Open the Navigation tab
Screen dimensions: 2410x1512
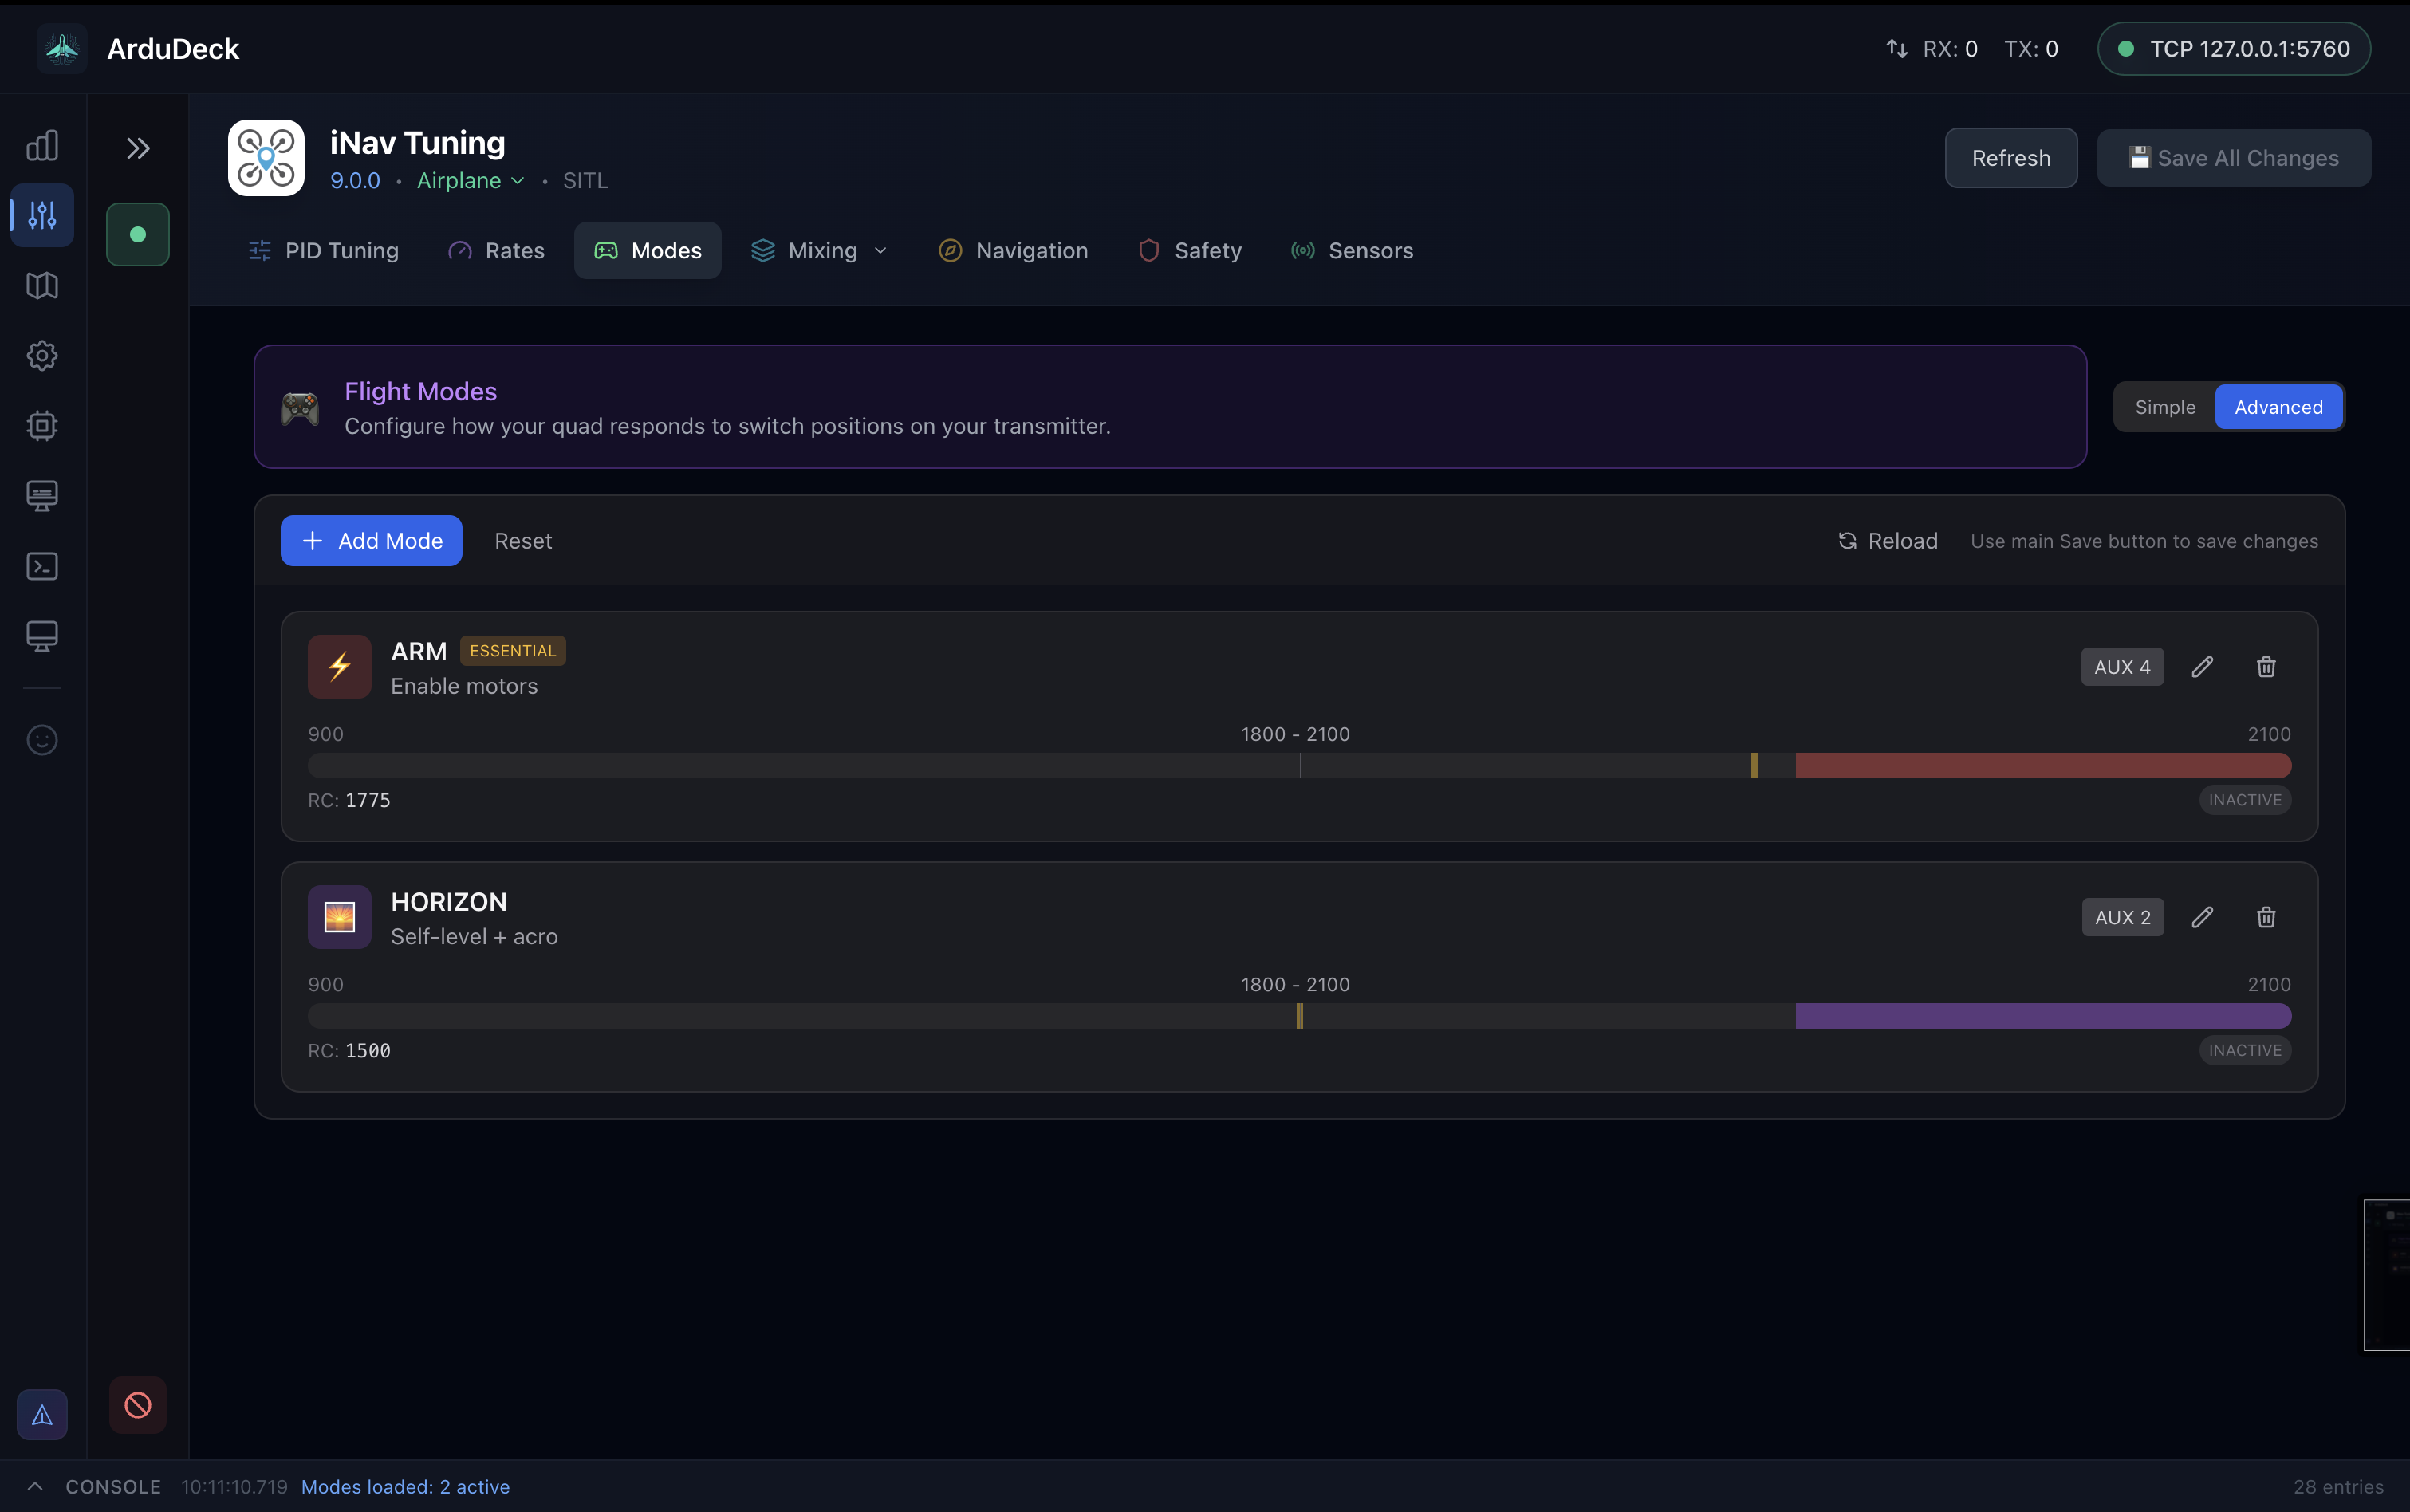click(x=1013, y=250)
